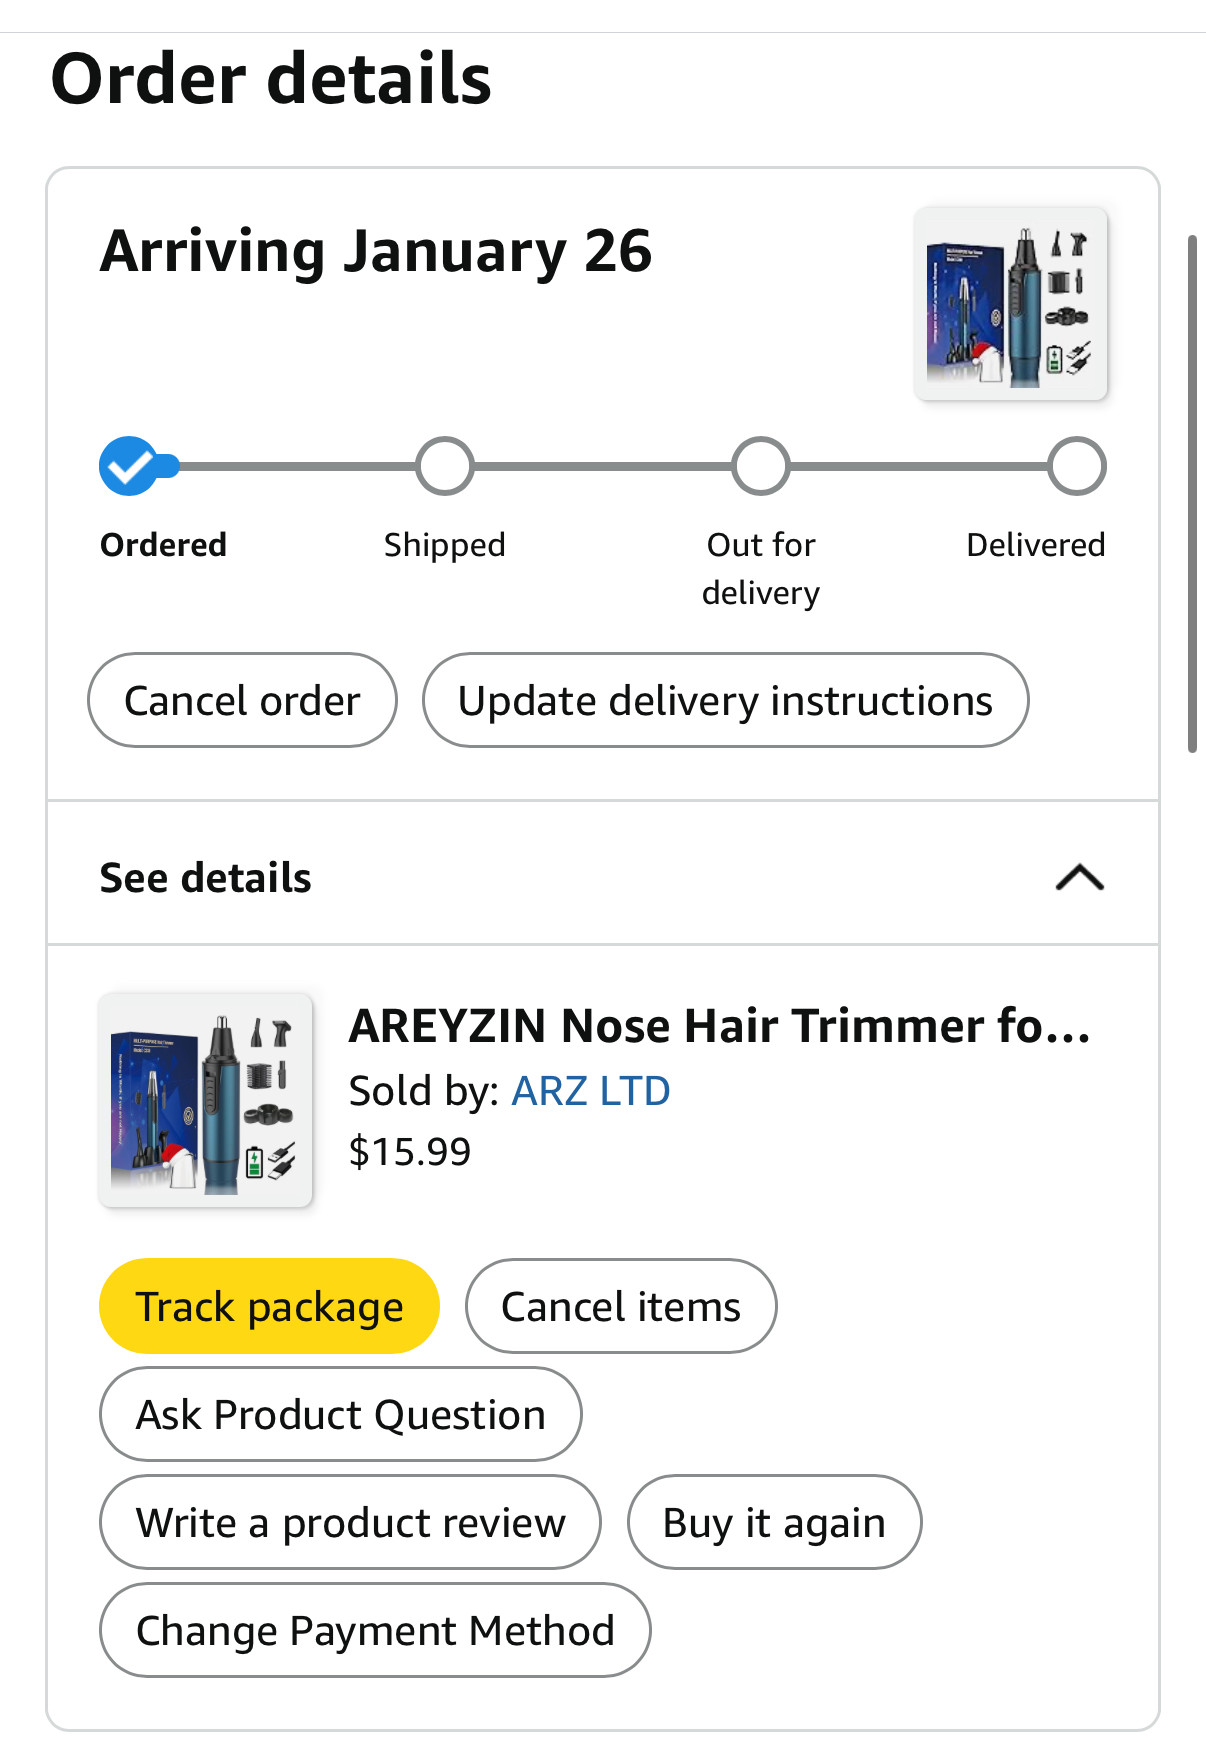The height and width of the screenshot is (1741, 1206).
Task: Click the blue Ordered checkmark icon
Action: point(129,466)
